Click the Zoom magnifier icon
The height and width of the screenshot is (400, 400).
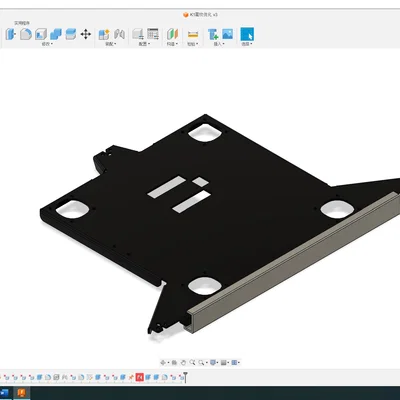(192, 362)
